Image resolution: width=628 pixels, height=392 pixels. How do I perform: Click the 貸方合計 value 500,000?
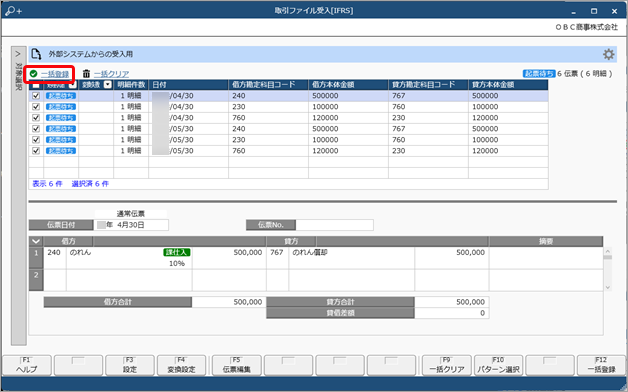(470, 302)
